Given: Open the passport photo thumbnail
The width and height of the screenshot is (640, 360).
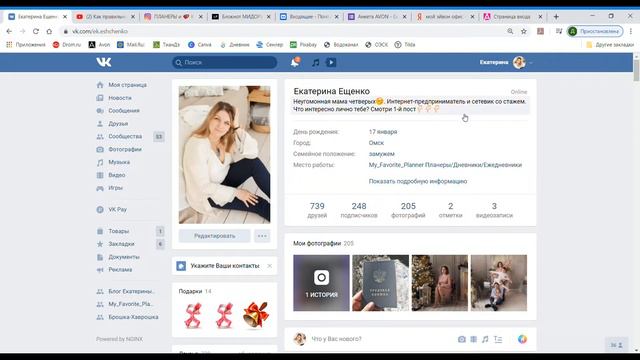Looking at the screenshot, I should [380, 283].
